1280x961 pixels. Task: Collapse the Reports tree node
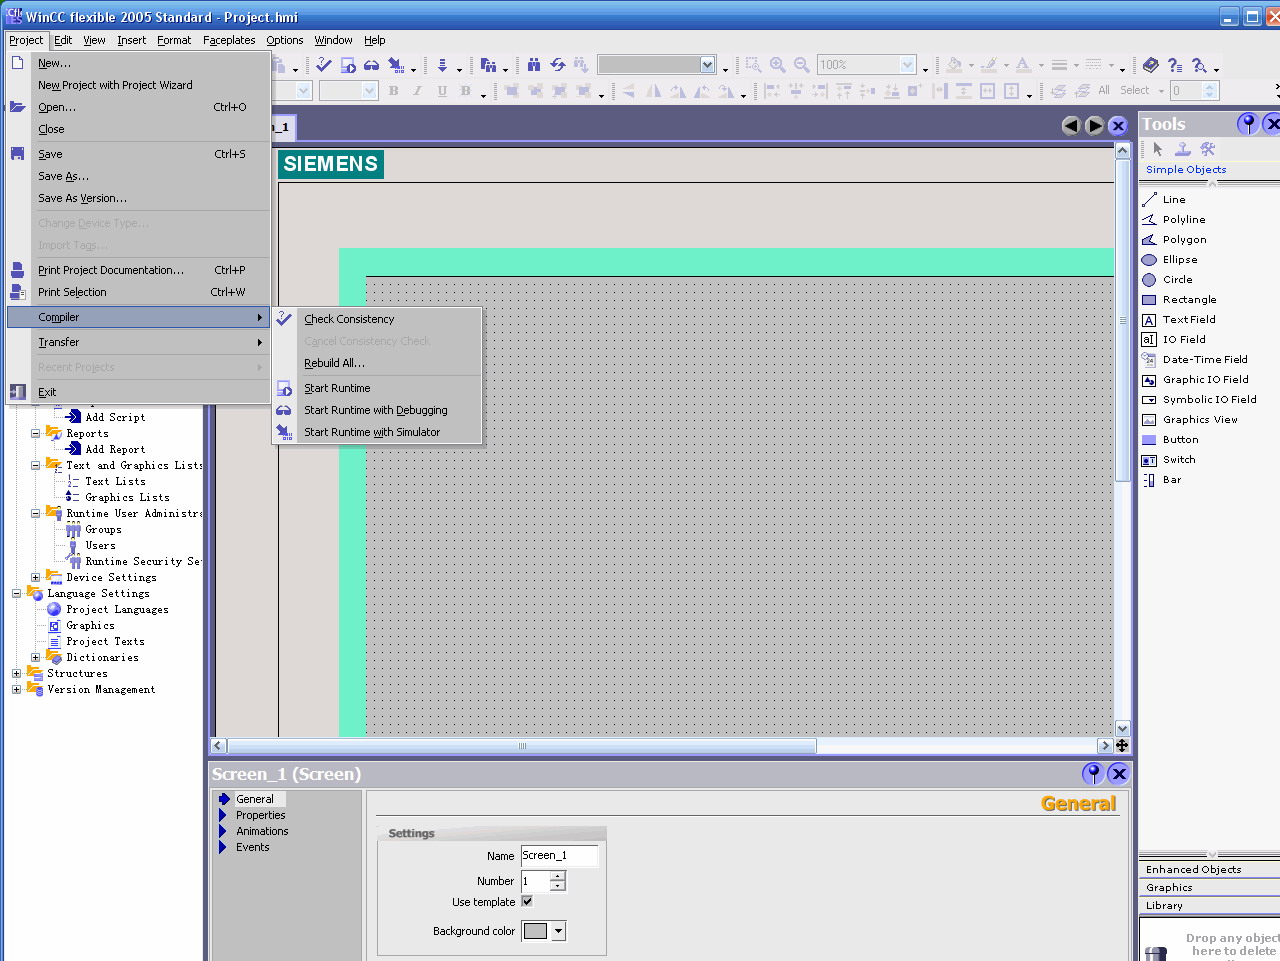[x=36, y=433]
